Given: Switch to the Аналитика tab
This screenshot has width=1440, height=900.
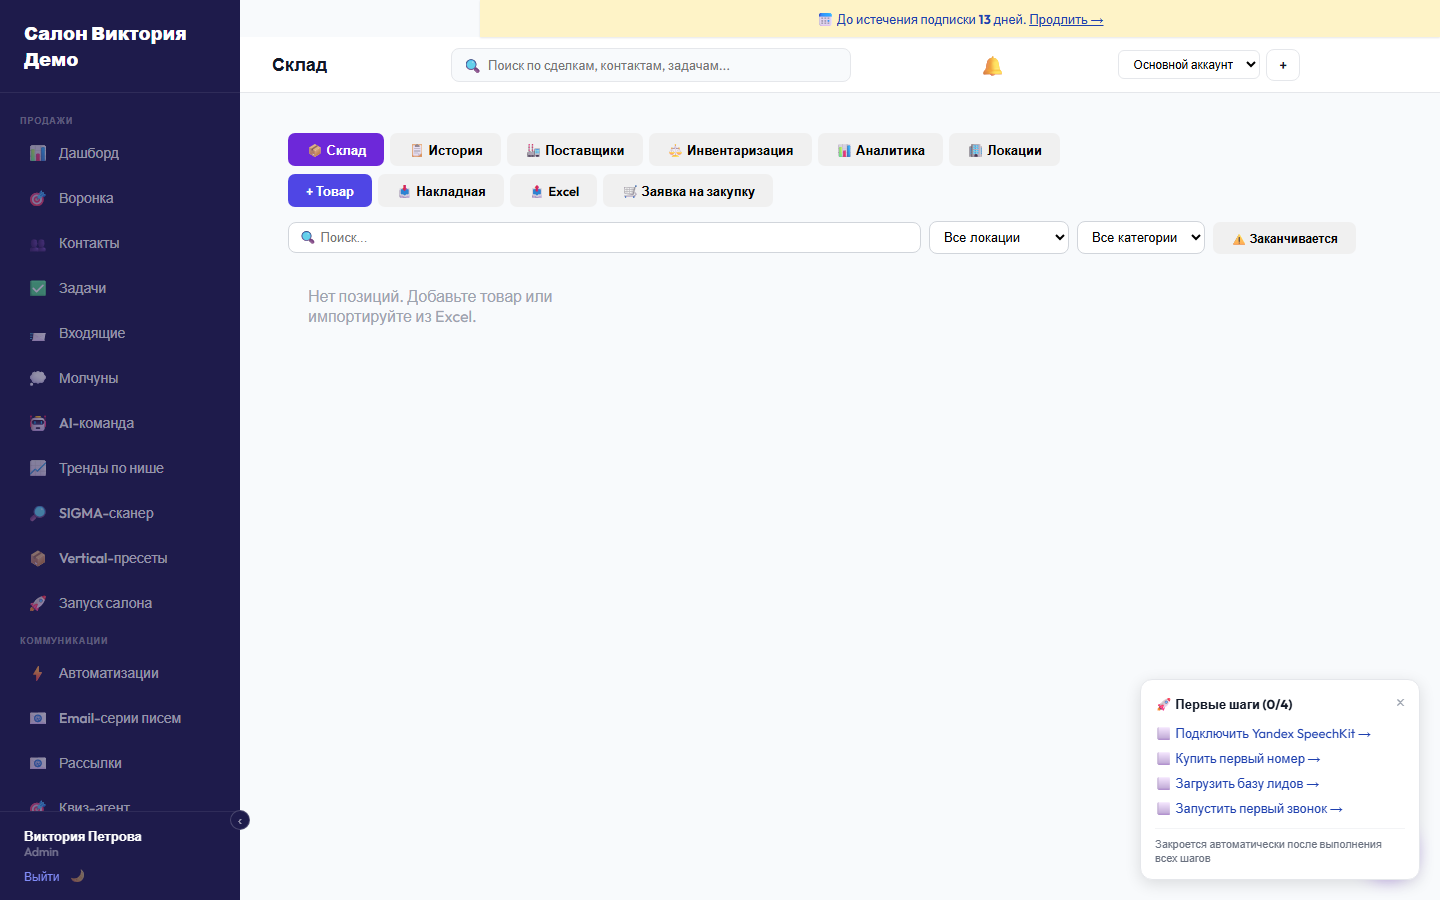Looking at the screenshot, I should 880,150.
